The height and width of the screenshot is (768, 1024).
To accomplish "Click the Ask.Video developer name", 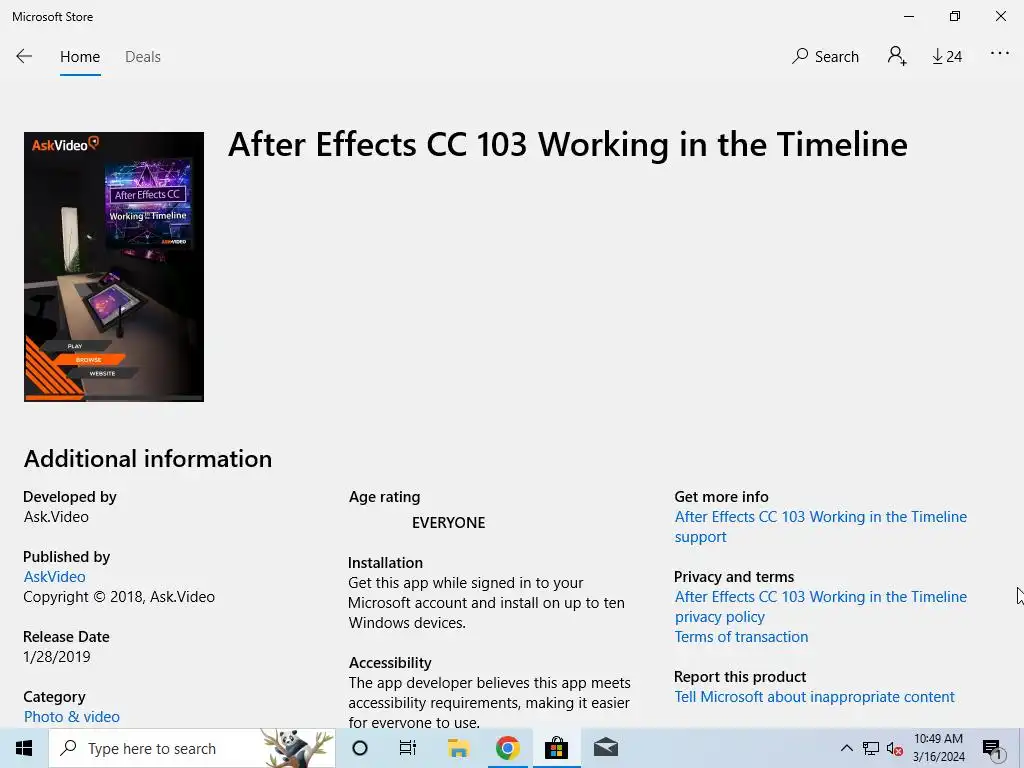I will coord(56,517).
